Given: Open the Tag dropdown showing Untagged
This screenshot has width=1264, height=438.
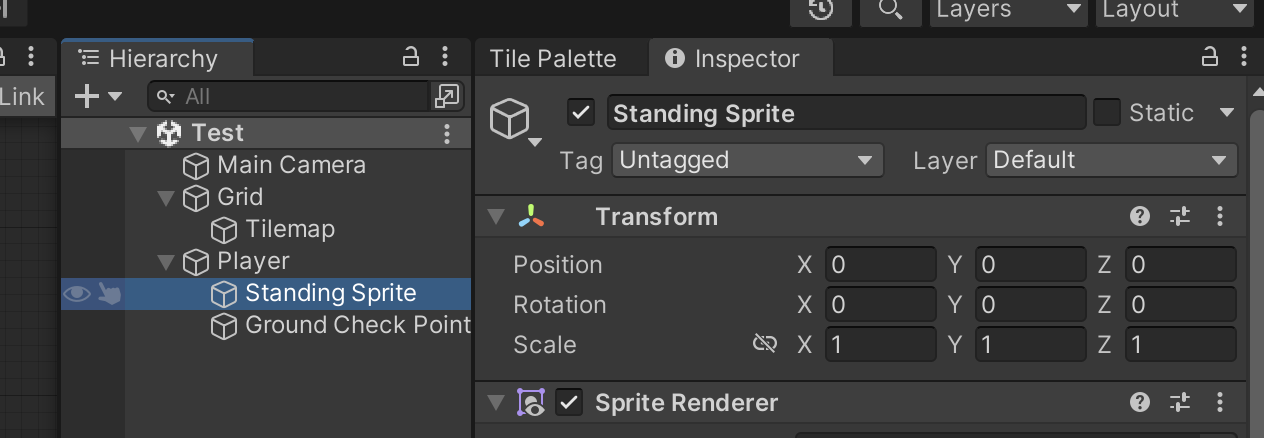Looking at the screenshot, I should [x=747, y=160].
